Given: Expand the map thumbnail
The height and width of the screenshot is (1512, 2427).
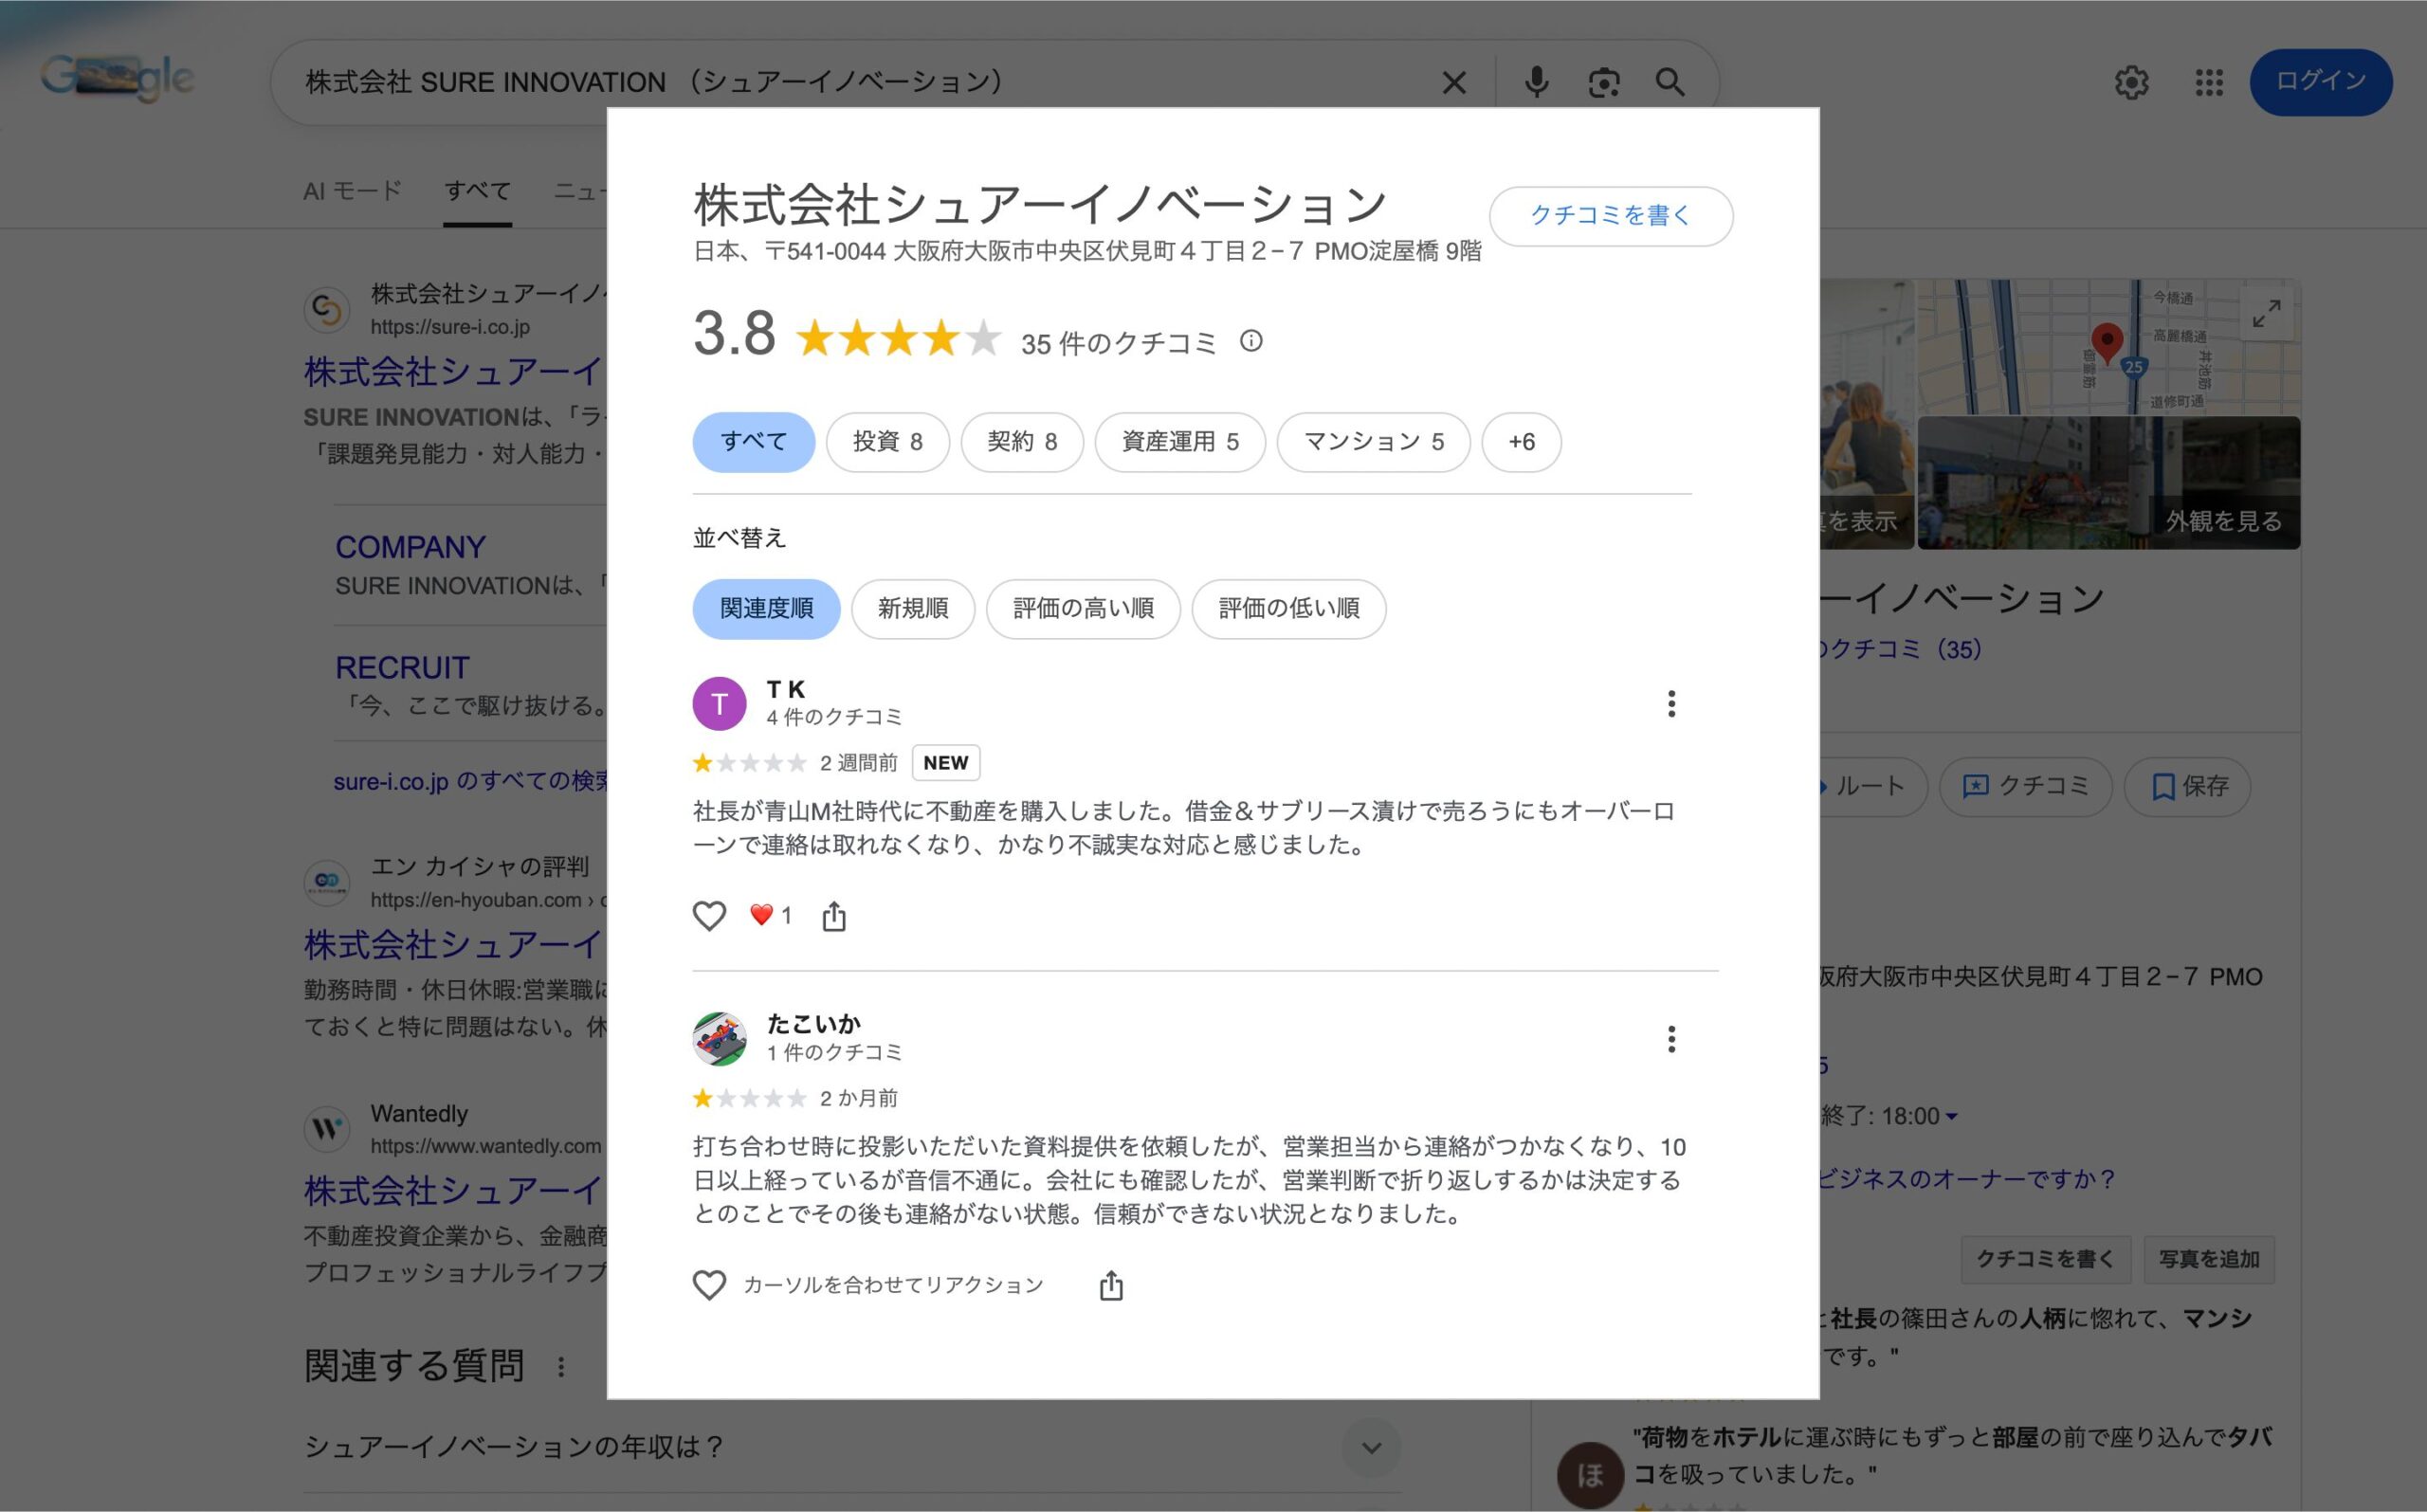Looking at the screenshot, I should pos(2265,314).
